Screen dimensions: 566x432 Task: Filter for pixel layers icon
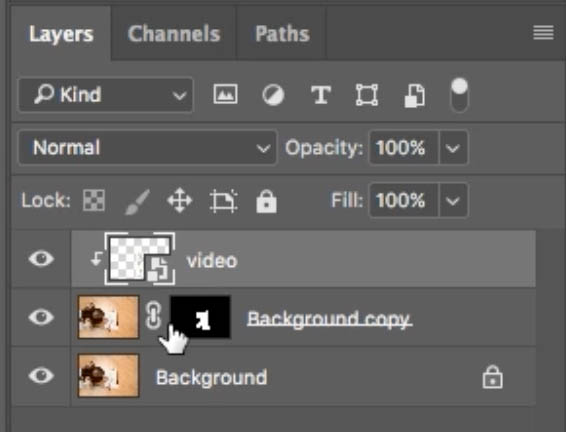click(x=226, y=94)
